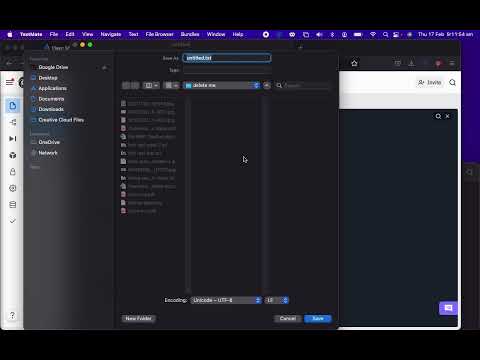Open Spotlight search in menu bar
The height and width of the screenshot is (360, 480).
385,34
